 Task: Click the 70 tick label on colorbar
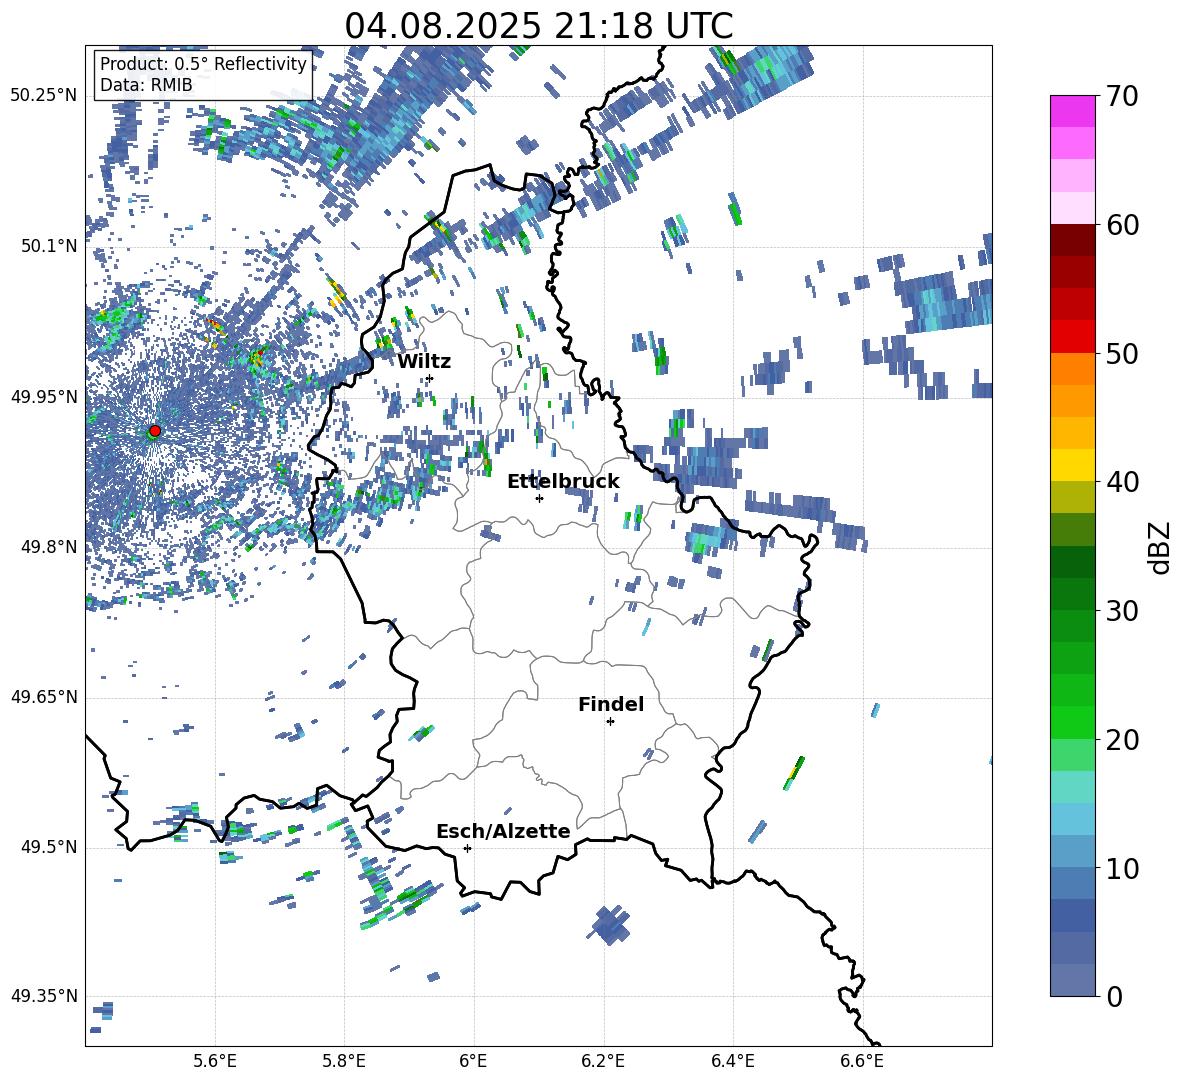1122,97
